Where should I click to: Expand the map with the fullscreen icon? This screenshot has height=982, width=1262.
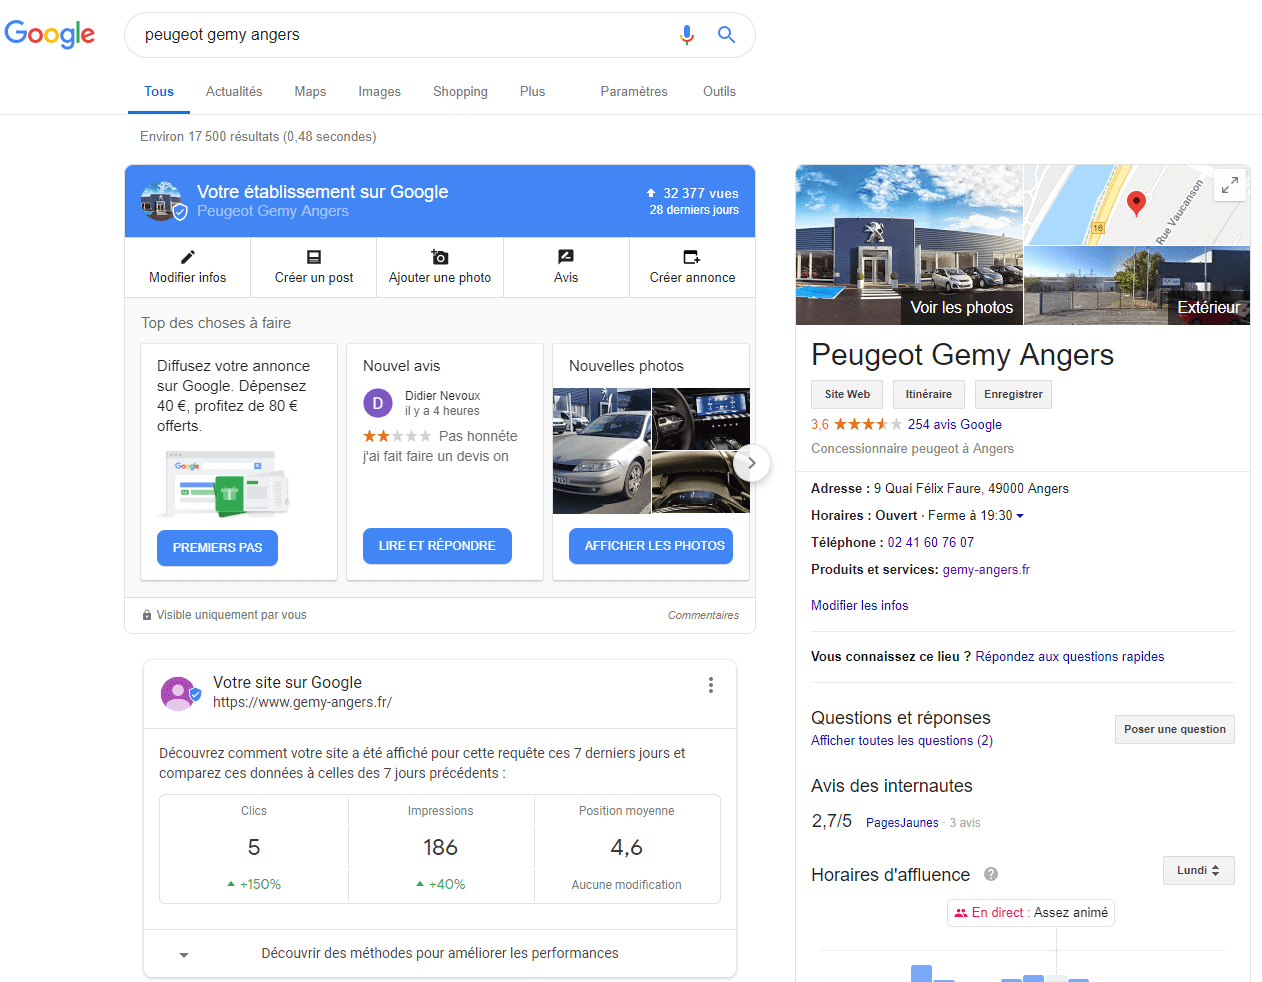tap(1230, 184)
